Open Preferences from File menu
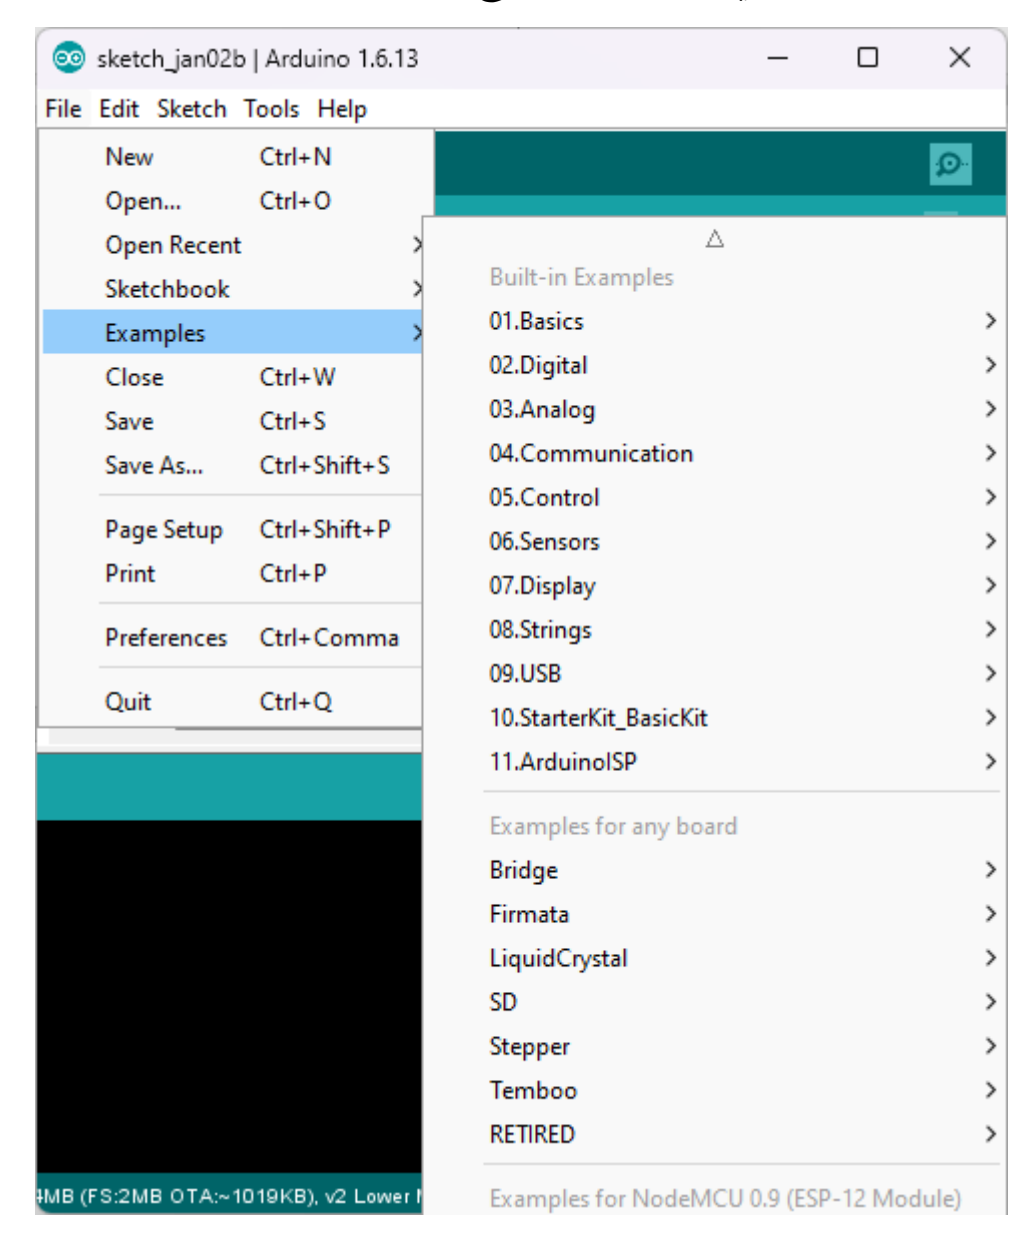1035x1242 pixels. (x=166, y=637)
